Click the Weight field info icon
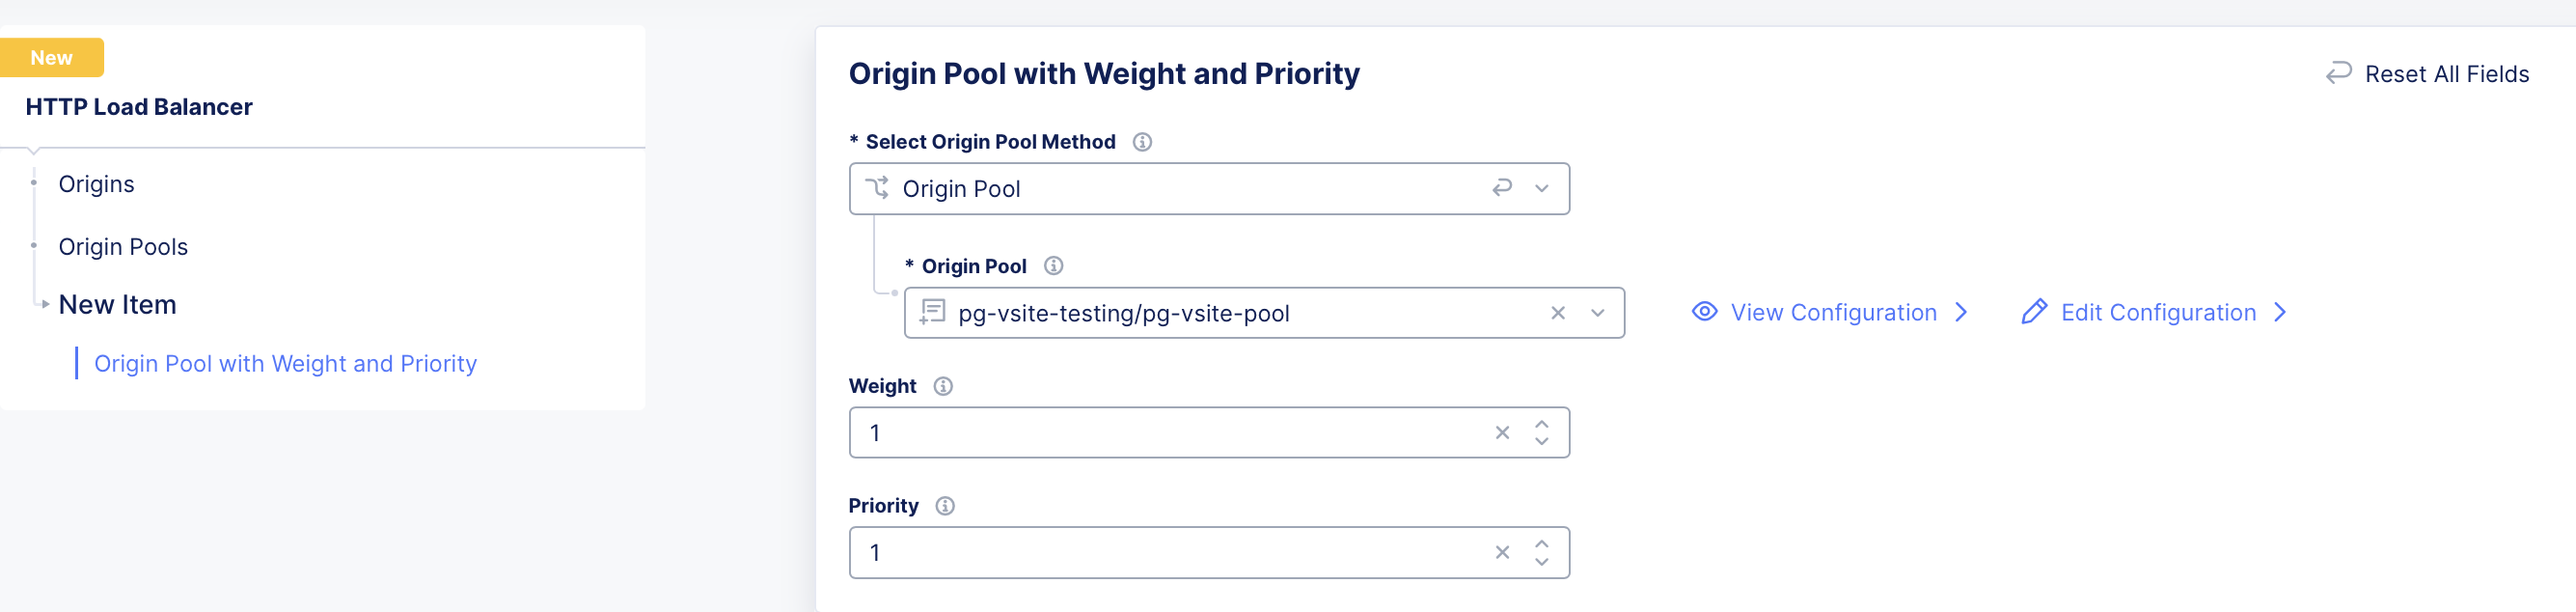The width and height of the screenshot is (2576, 612). point(943,386)
